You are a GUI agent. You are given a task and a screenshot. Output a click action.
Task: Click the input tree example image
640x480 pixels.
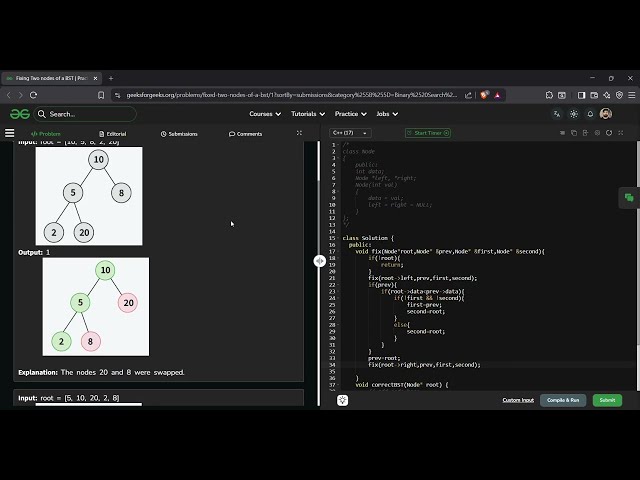[x=89, y=196]
